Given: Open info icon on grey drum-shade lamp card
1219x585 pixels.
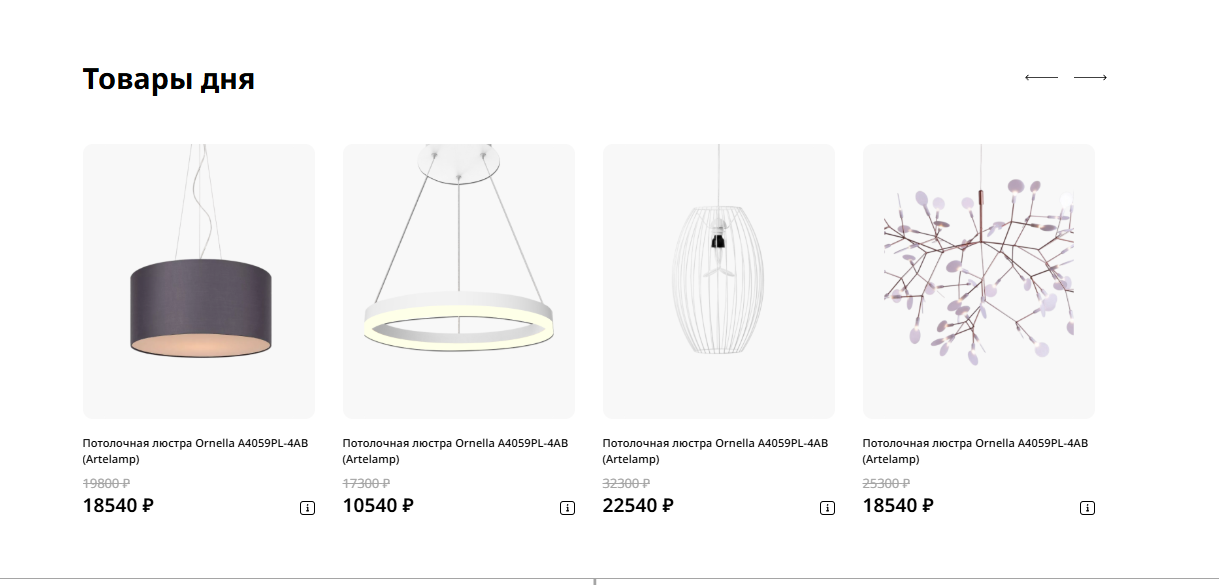Looking at the screenshot, I should click(307, 508).
